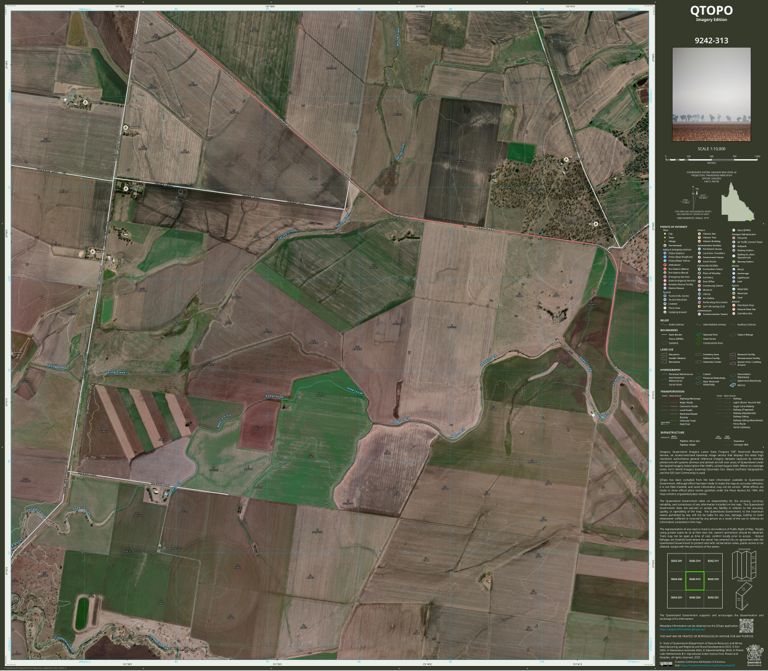This screenshot has height=671, width=768.
Task: Open the QTopo application web link
Action: [682, 629]
